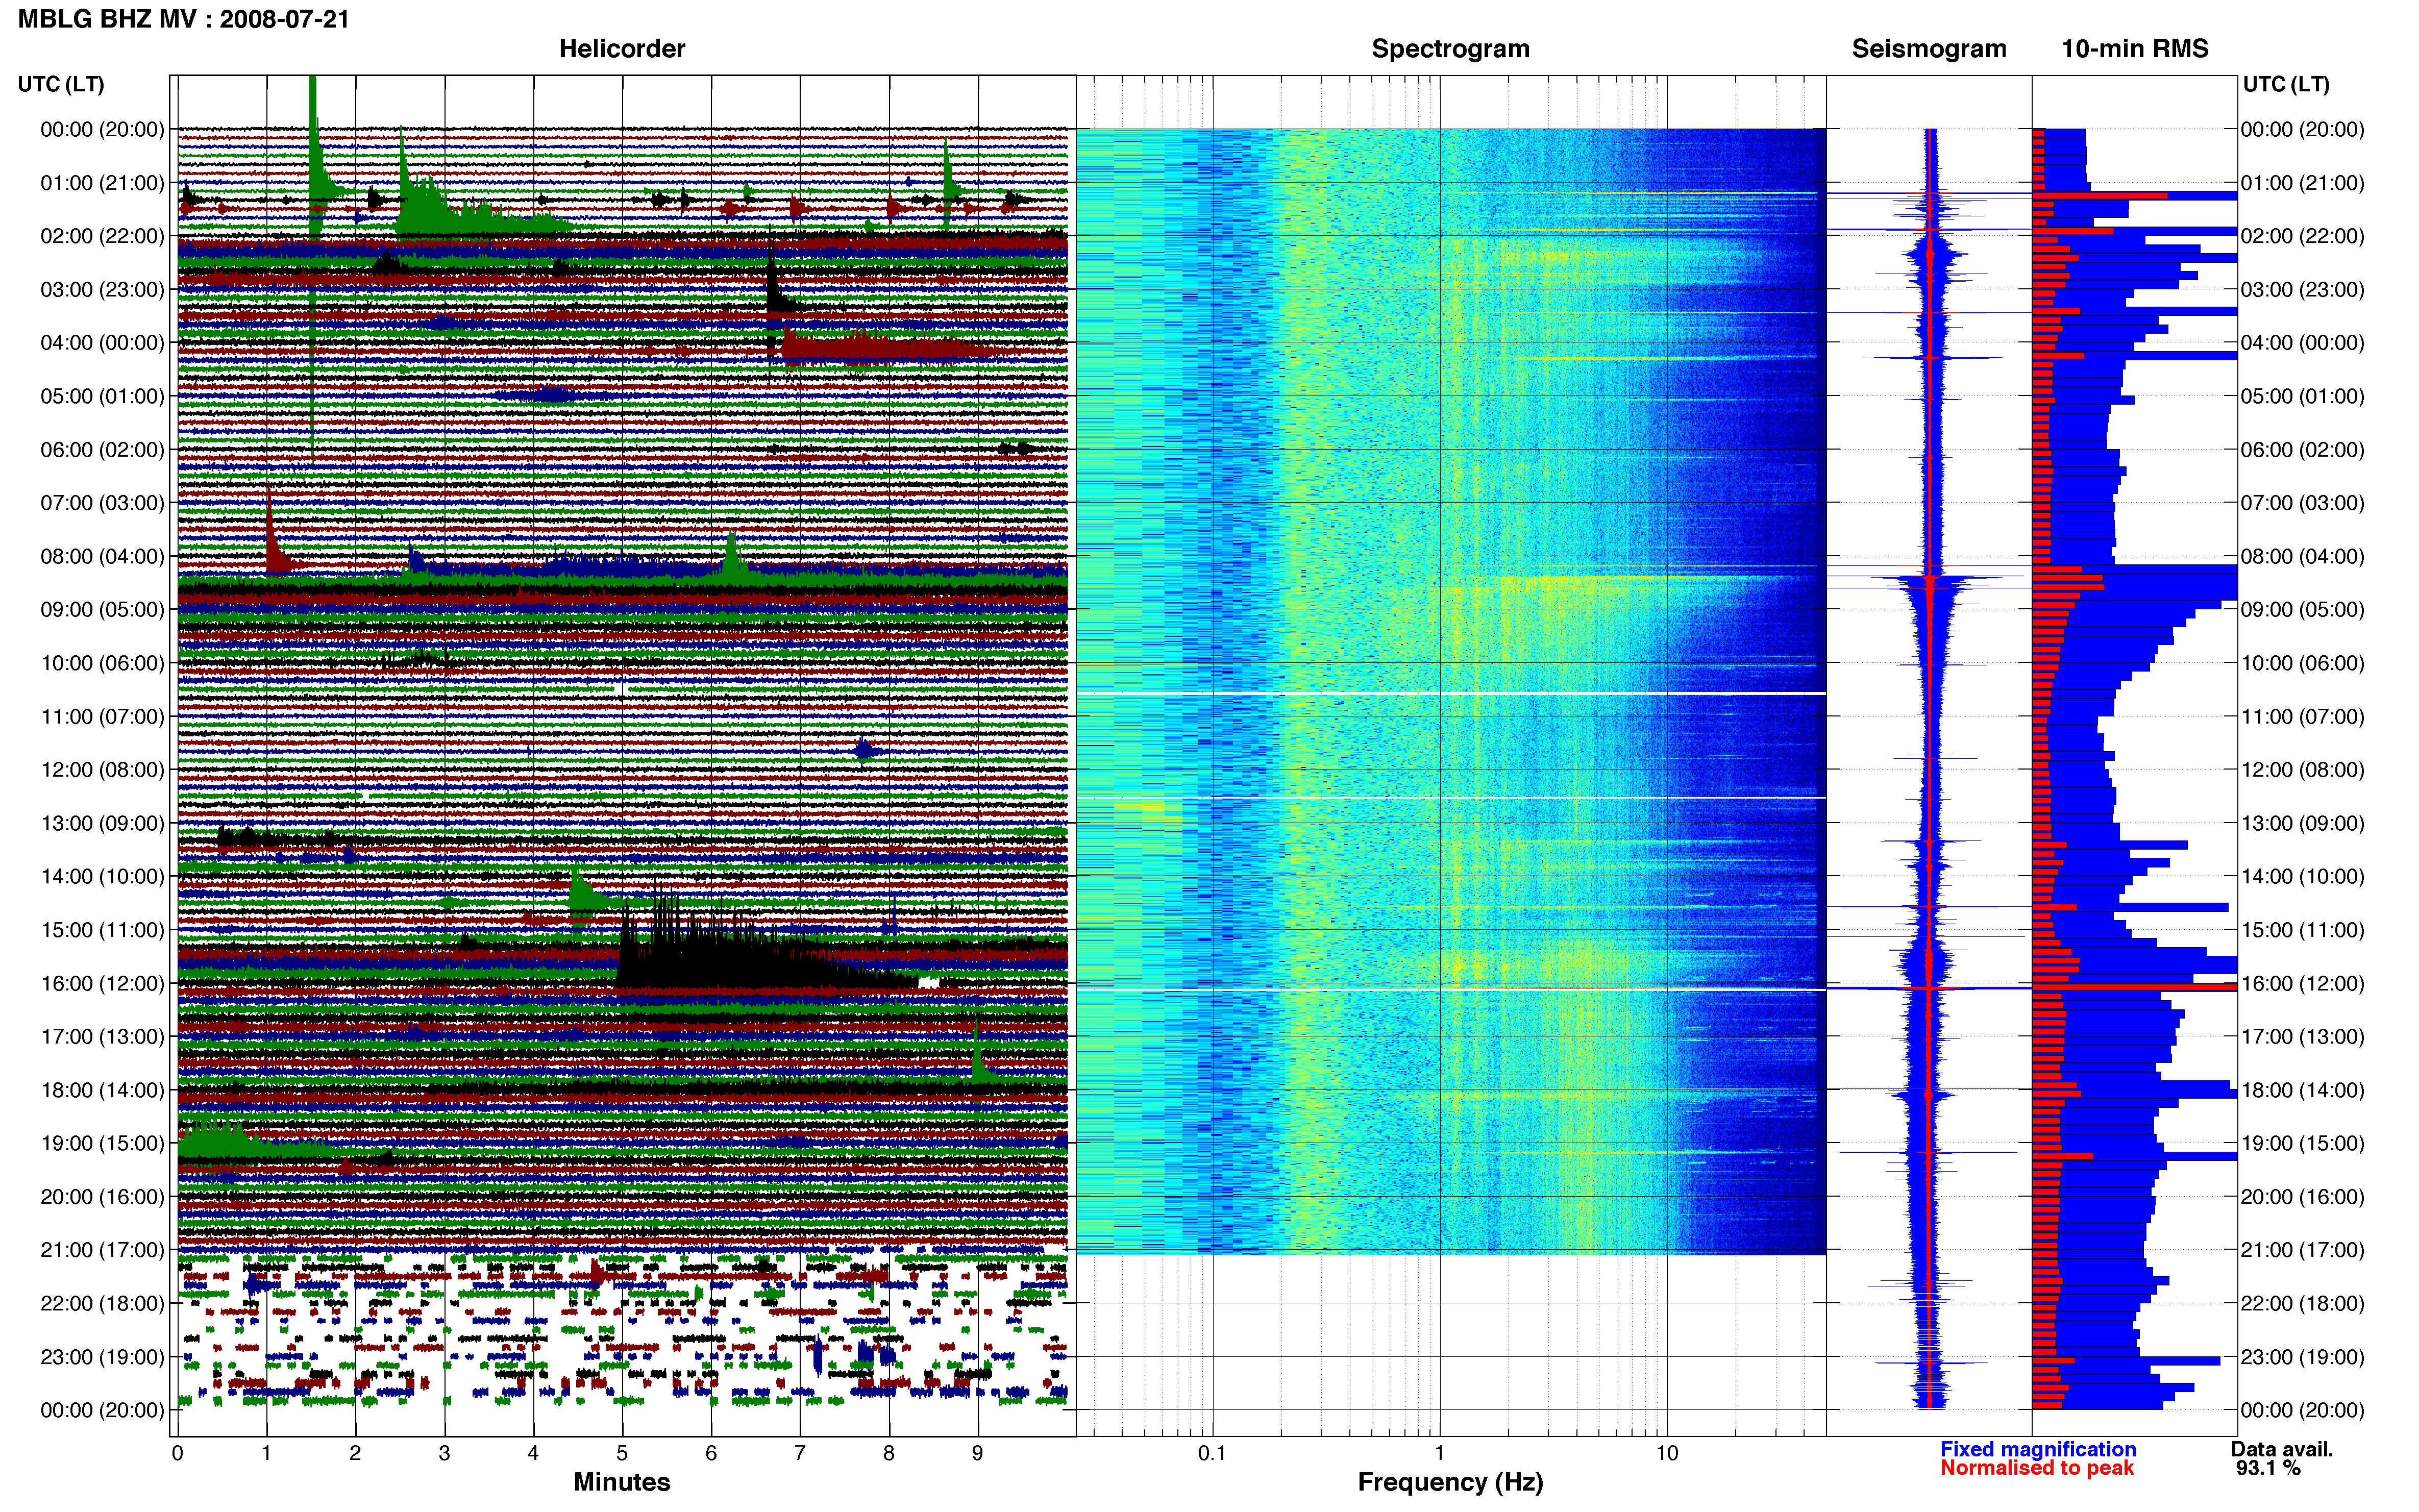Click minute tick 7 on the Helicorder axis
This screenshot has width=2419, height=1512.
pyautogui.click(x=800, y=1453)
